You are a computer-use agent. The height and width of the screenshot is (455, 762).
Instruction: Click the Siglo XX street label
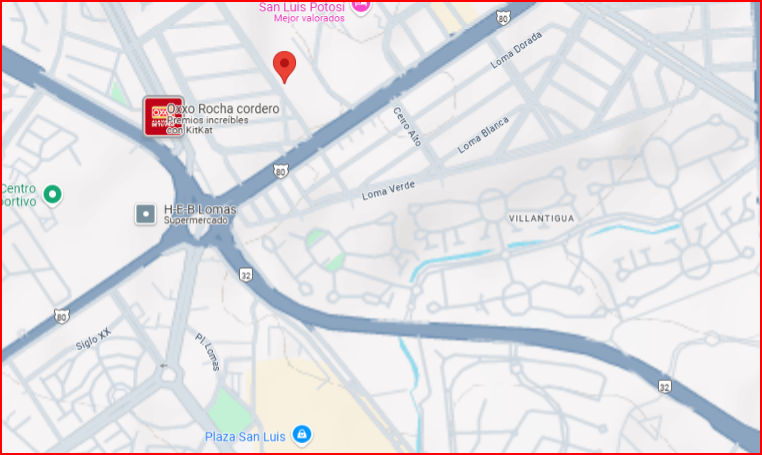(93, 339)
